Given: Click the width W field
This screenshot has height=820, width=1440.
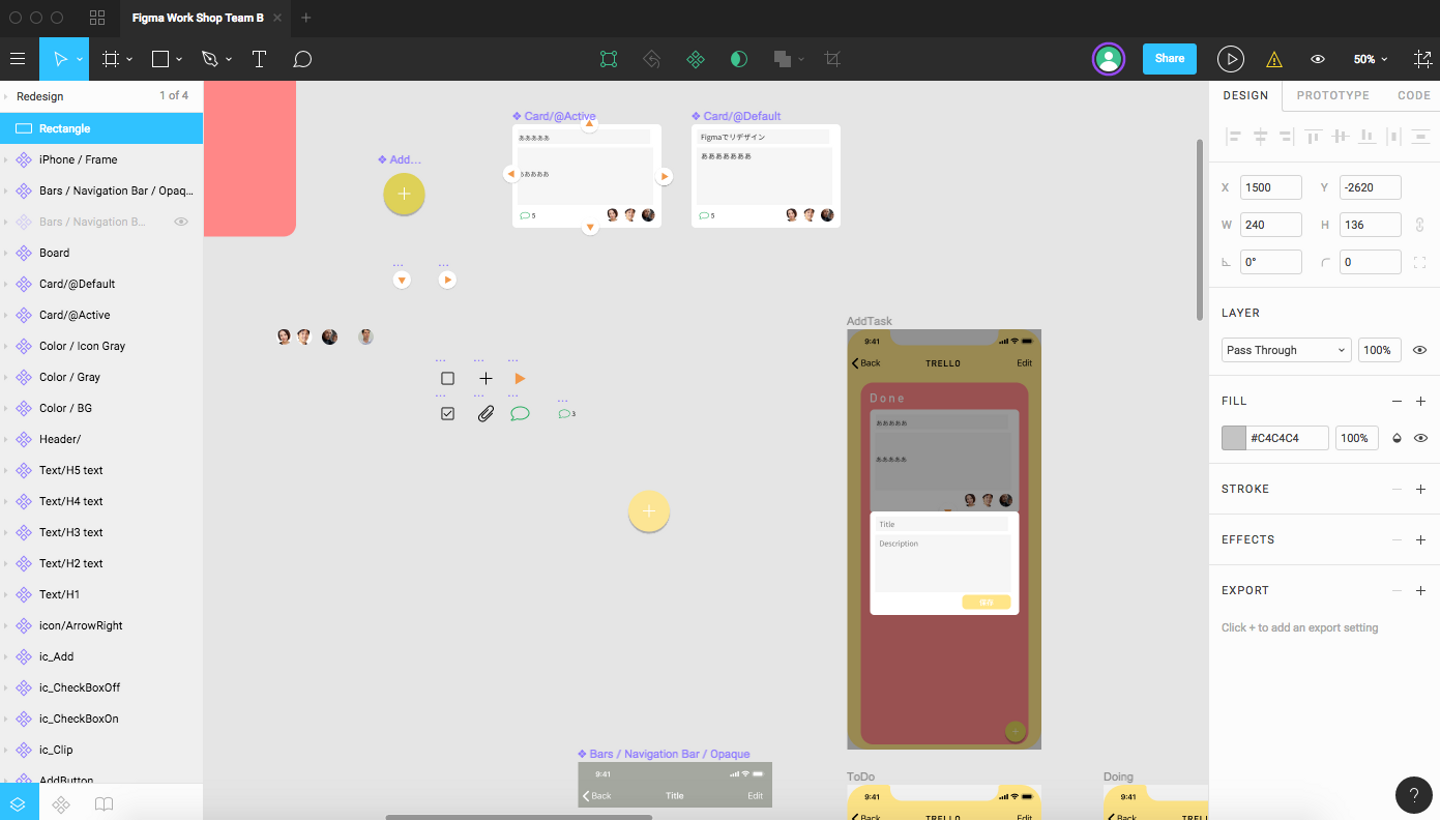Looking at the screenshot, I should tap(1271, 225).
